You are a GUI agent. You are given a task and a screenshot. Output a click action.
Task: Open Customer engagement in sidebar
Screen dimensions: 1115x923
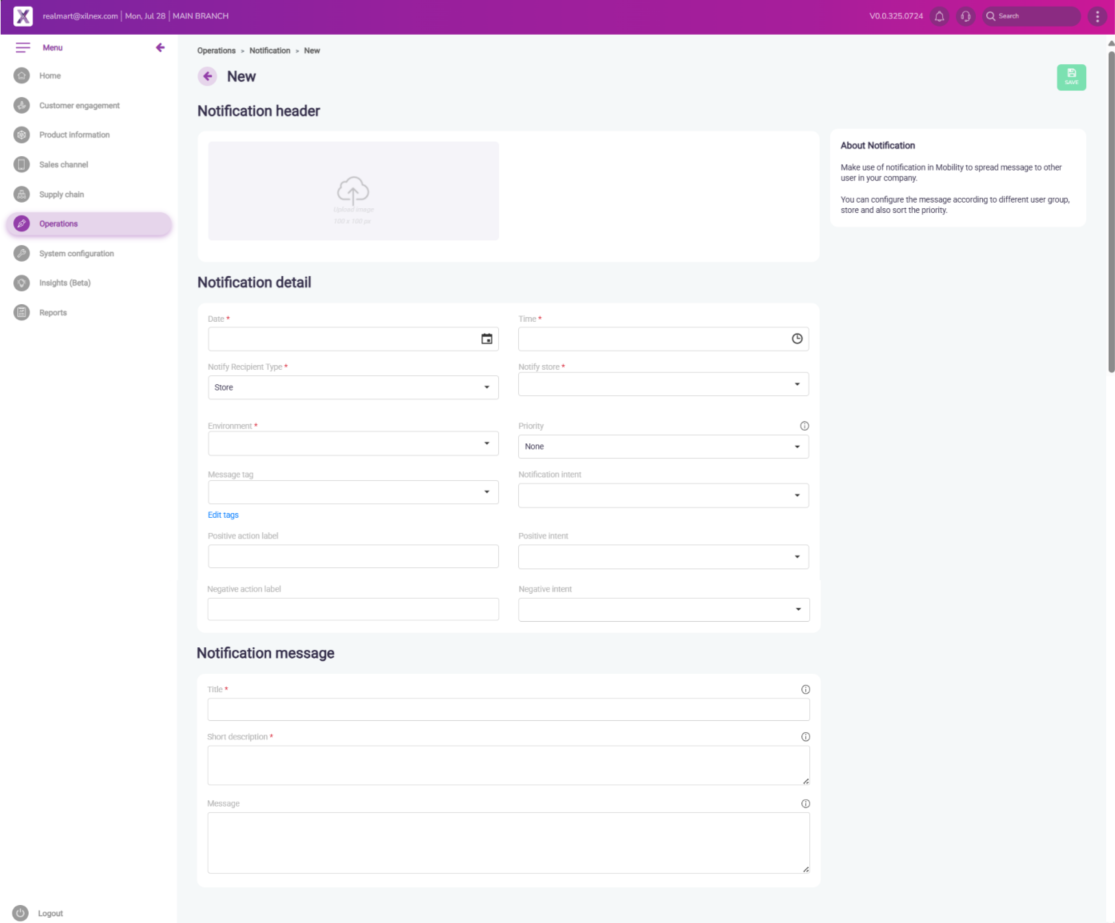point(79,105)
